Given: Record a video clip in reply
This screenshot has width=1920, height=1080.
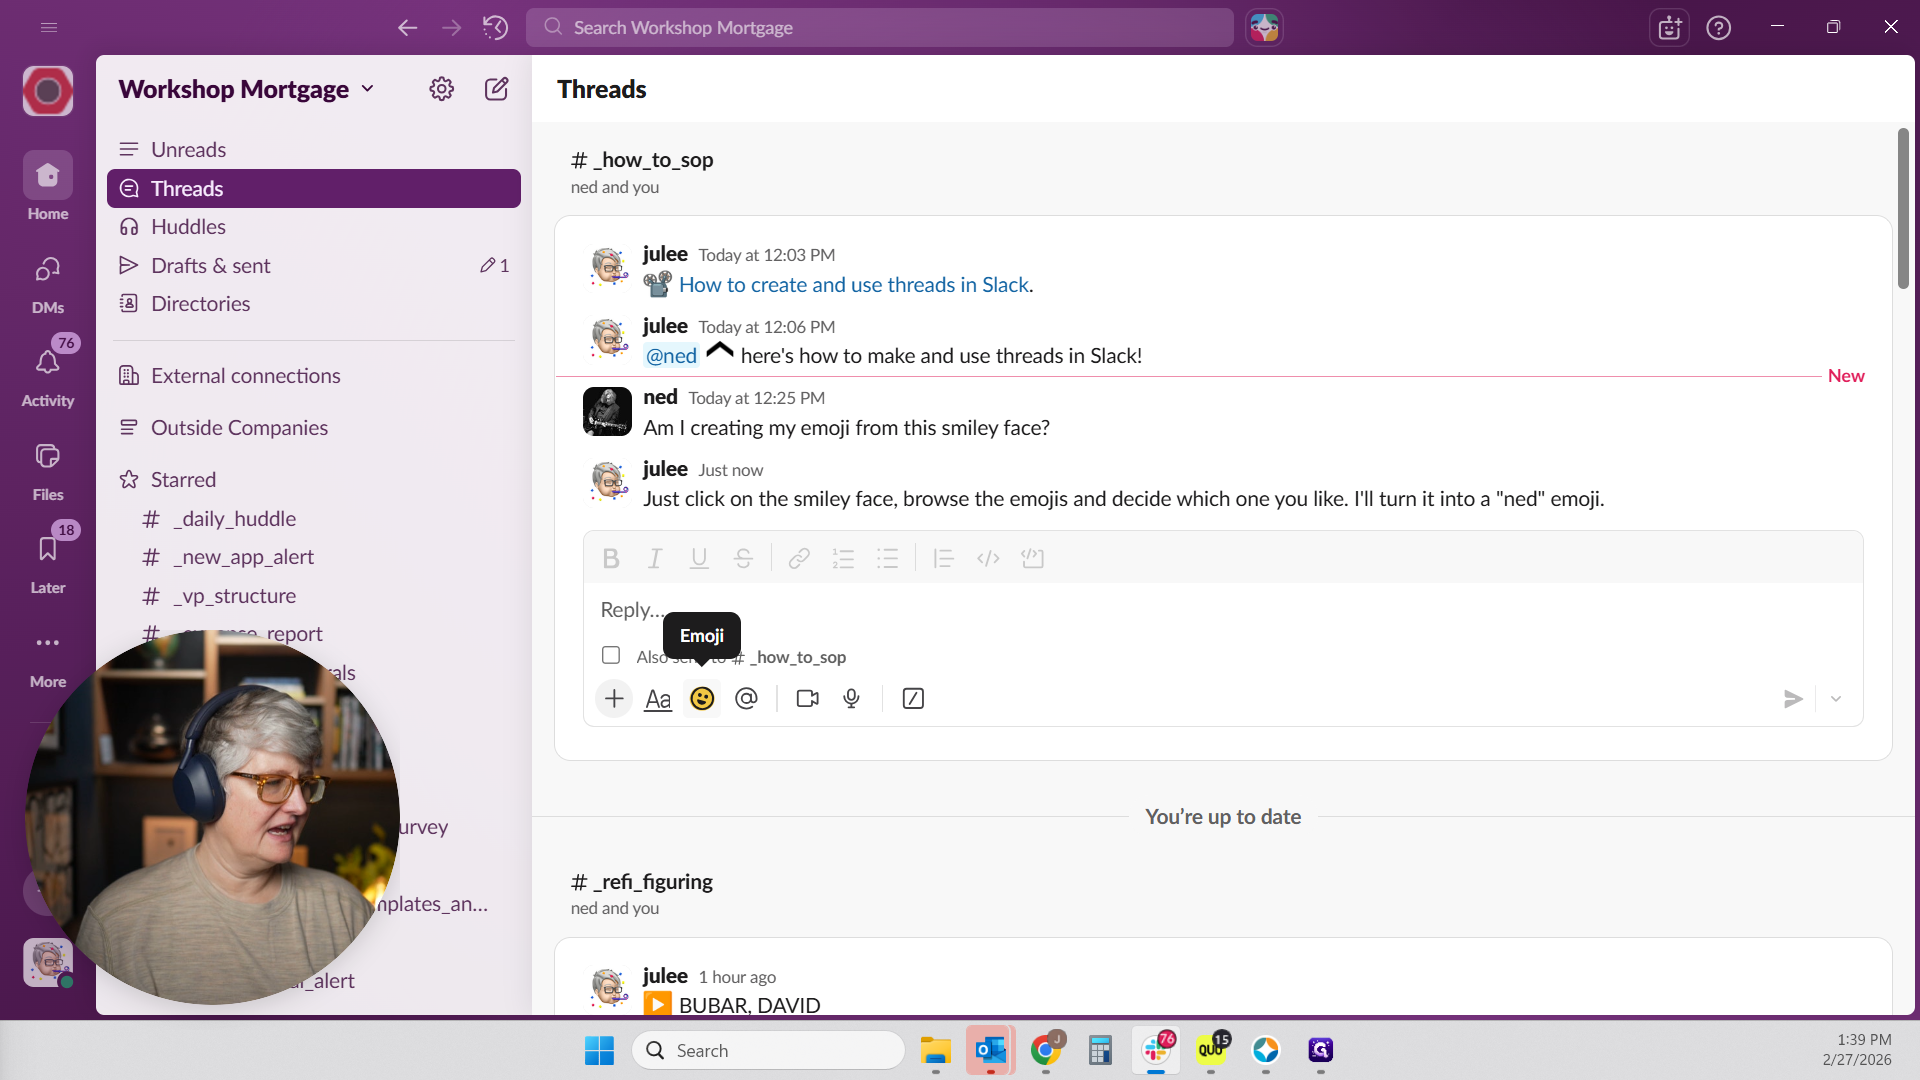Looking at the screenshot, I should pyautogui.click(x=807, y=699).
